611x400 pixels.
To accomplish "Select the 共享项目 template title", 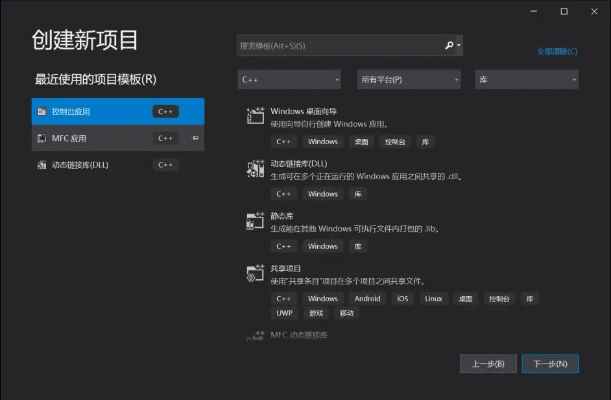I will (286, 268).
